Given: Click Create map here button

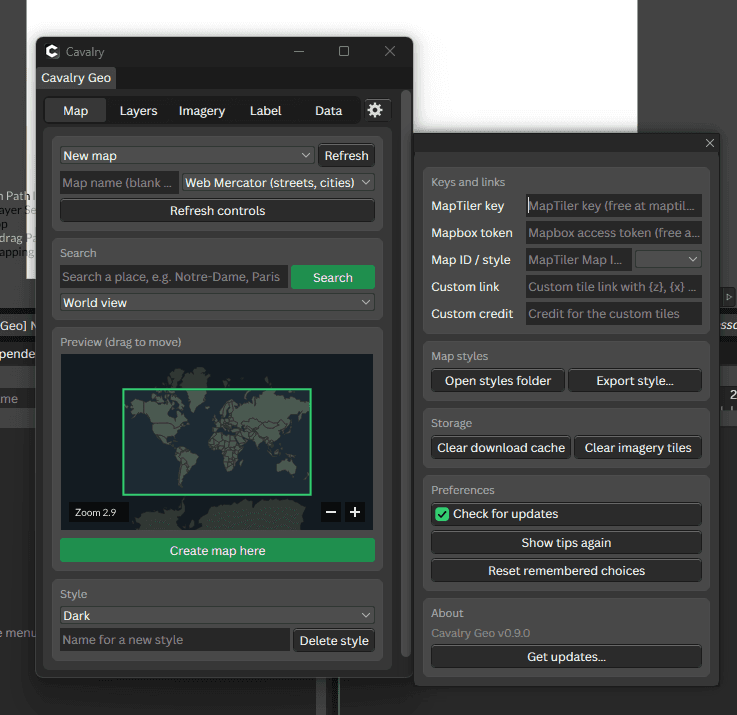Looking at the screenshot, I should tap(217, 550).
